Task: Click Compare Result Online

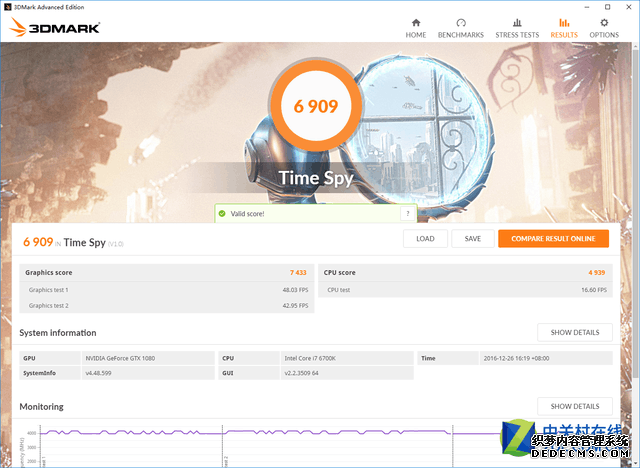Action: pos(553,239)
